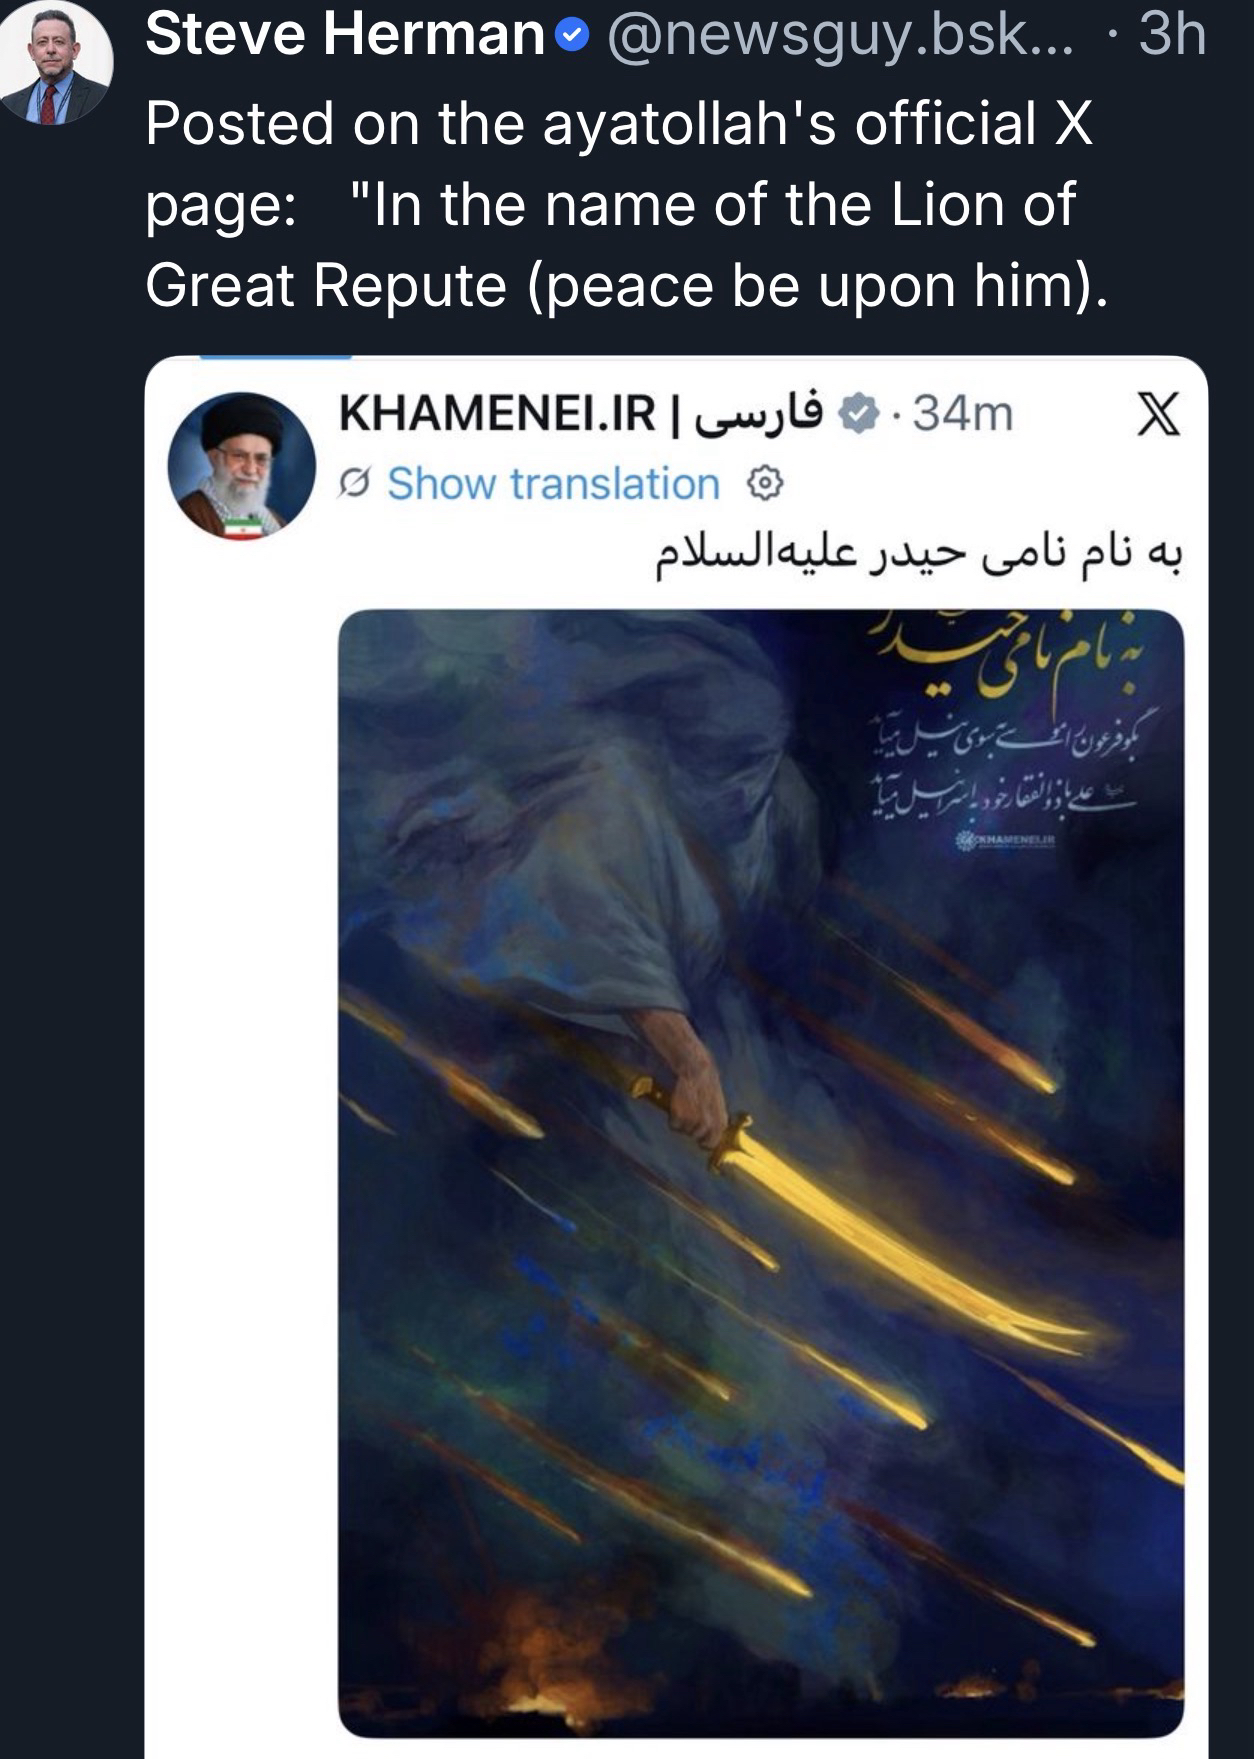This screenshot has width=1254, height=1759.
Task: Click the blue verified badge beside Steve Herman
Action: 571,38
